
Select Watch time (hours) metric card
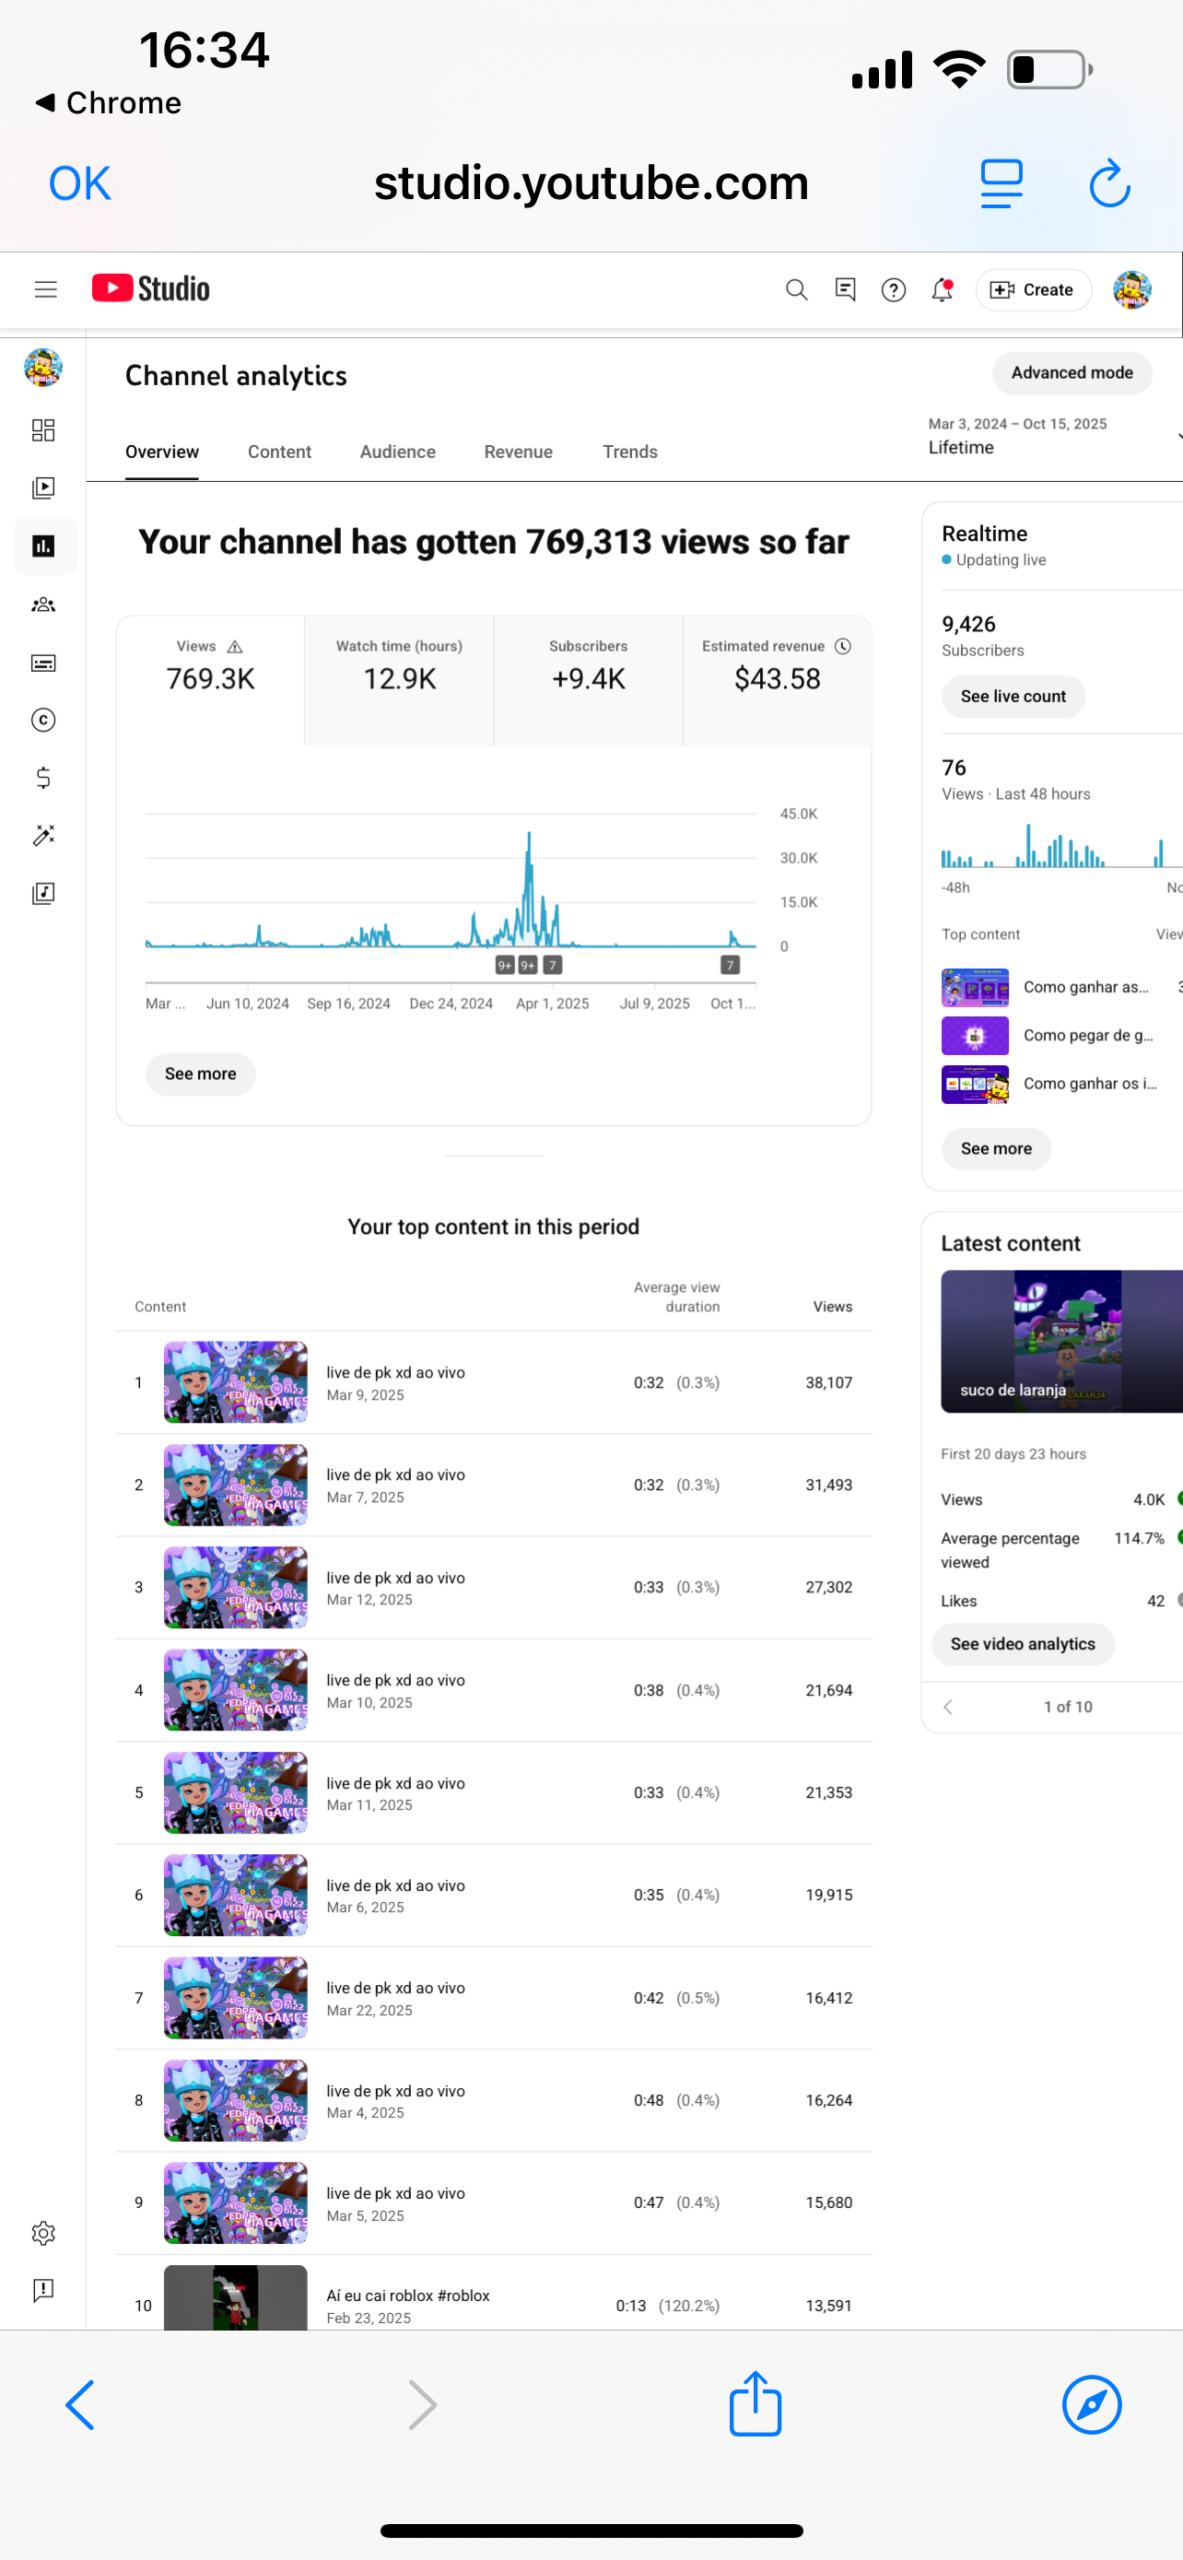(x=399, y=681)
